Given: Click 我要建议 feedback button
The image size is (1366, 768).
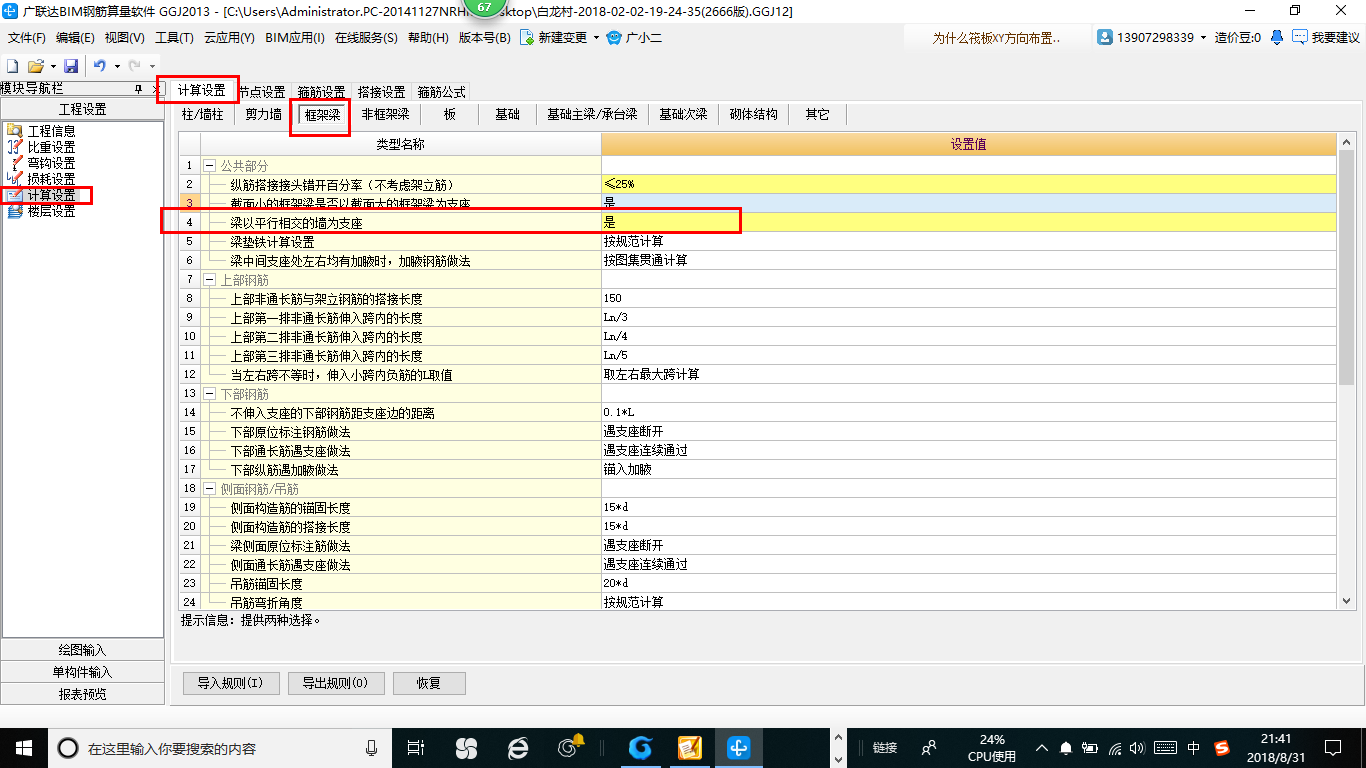Looking at the screenshot, I should tap(1327, 38).
